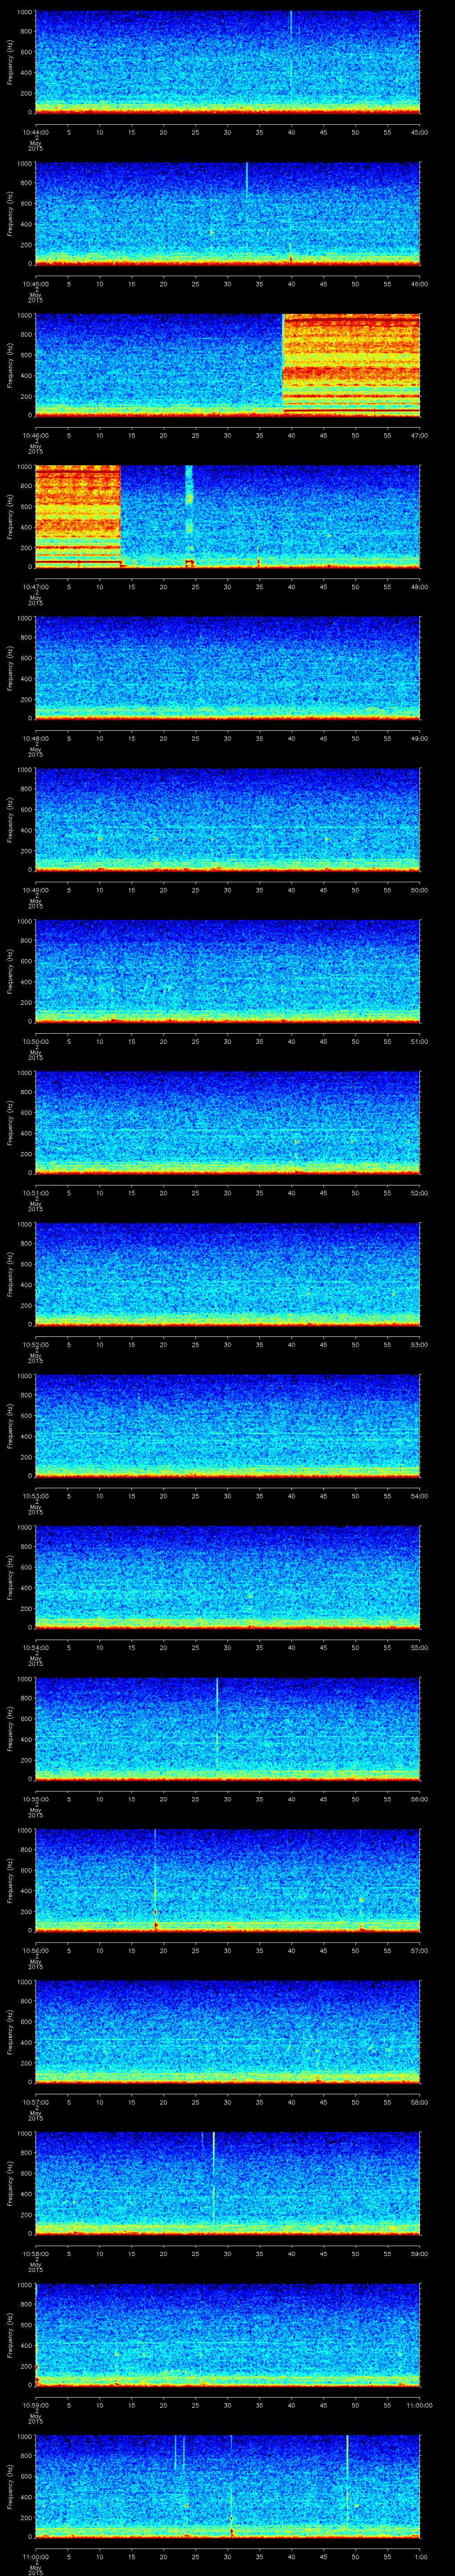Image resolution: width=455 pixels, height=2576 pixels.
Task: Open the 10:53 spectrogram panel
Action: tap(227, 1426)
